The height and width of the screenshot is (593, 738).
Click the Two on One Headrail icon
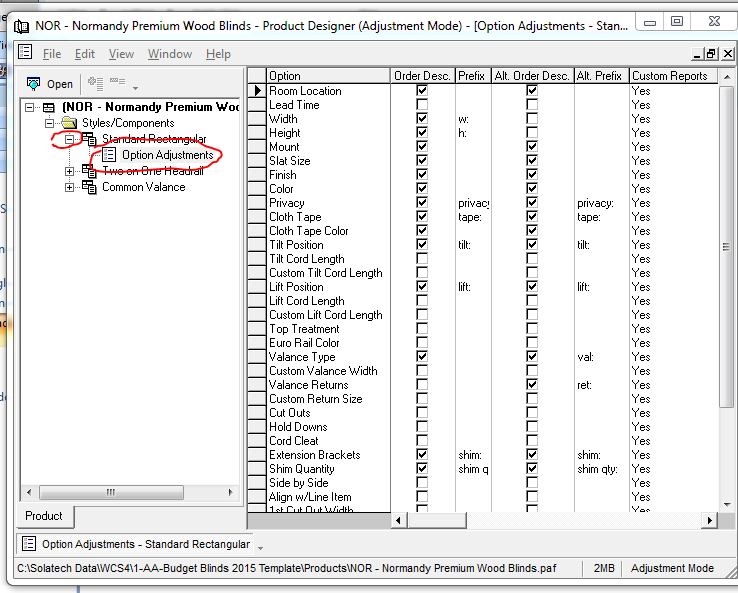[x=89, y=171]
